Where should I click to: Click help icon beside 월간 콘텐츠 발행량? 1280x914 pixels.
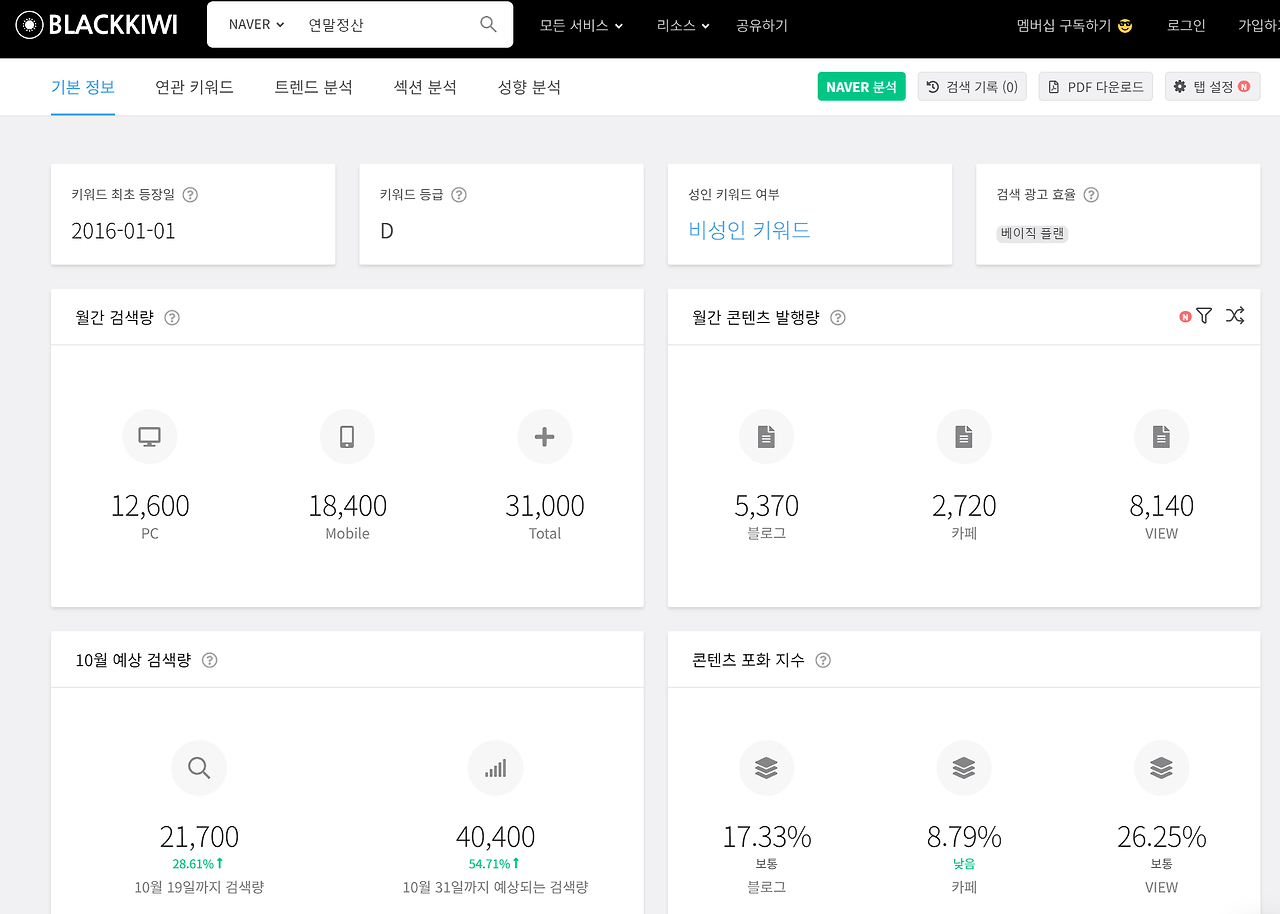pyautogui.click(x=838, y=318)
